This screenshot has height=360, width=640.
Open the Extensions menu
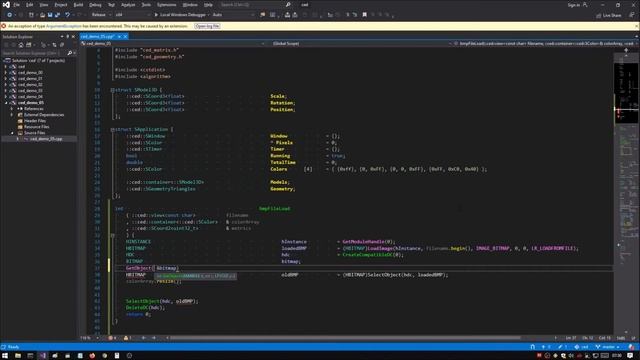click(167, 5)
